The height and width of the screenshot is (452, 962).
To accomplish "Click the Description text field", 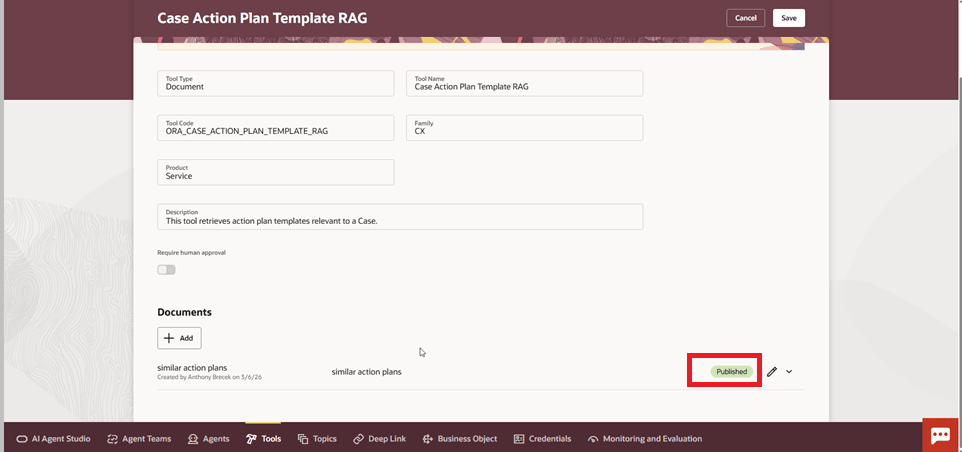I will pos(400,217).
